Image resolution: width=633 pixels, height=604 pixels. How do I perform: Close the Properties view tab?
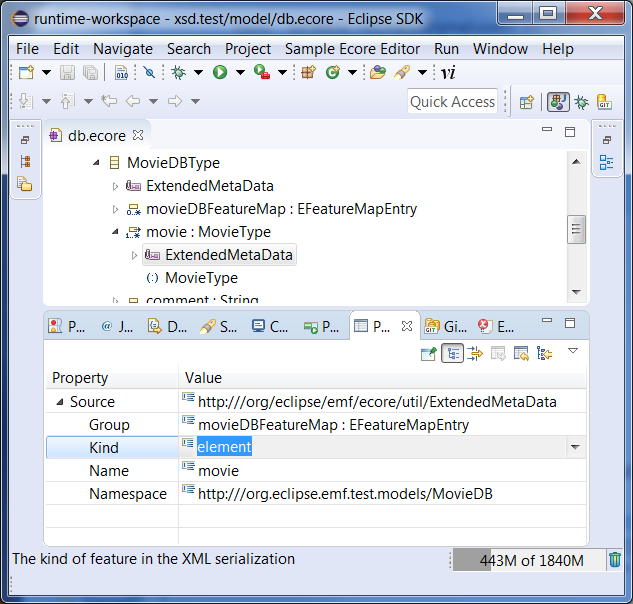click(407, 326)
